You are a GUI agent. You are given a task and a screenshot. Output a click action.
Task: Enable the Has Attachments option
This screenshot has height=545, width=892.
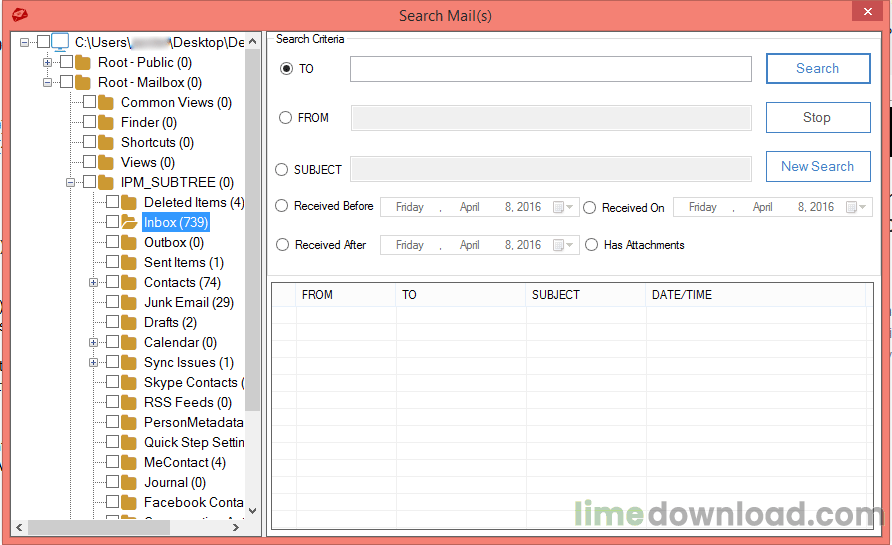pos(592,245)
